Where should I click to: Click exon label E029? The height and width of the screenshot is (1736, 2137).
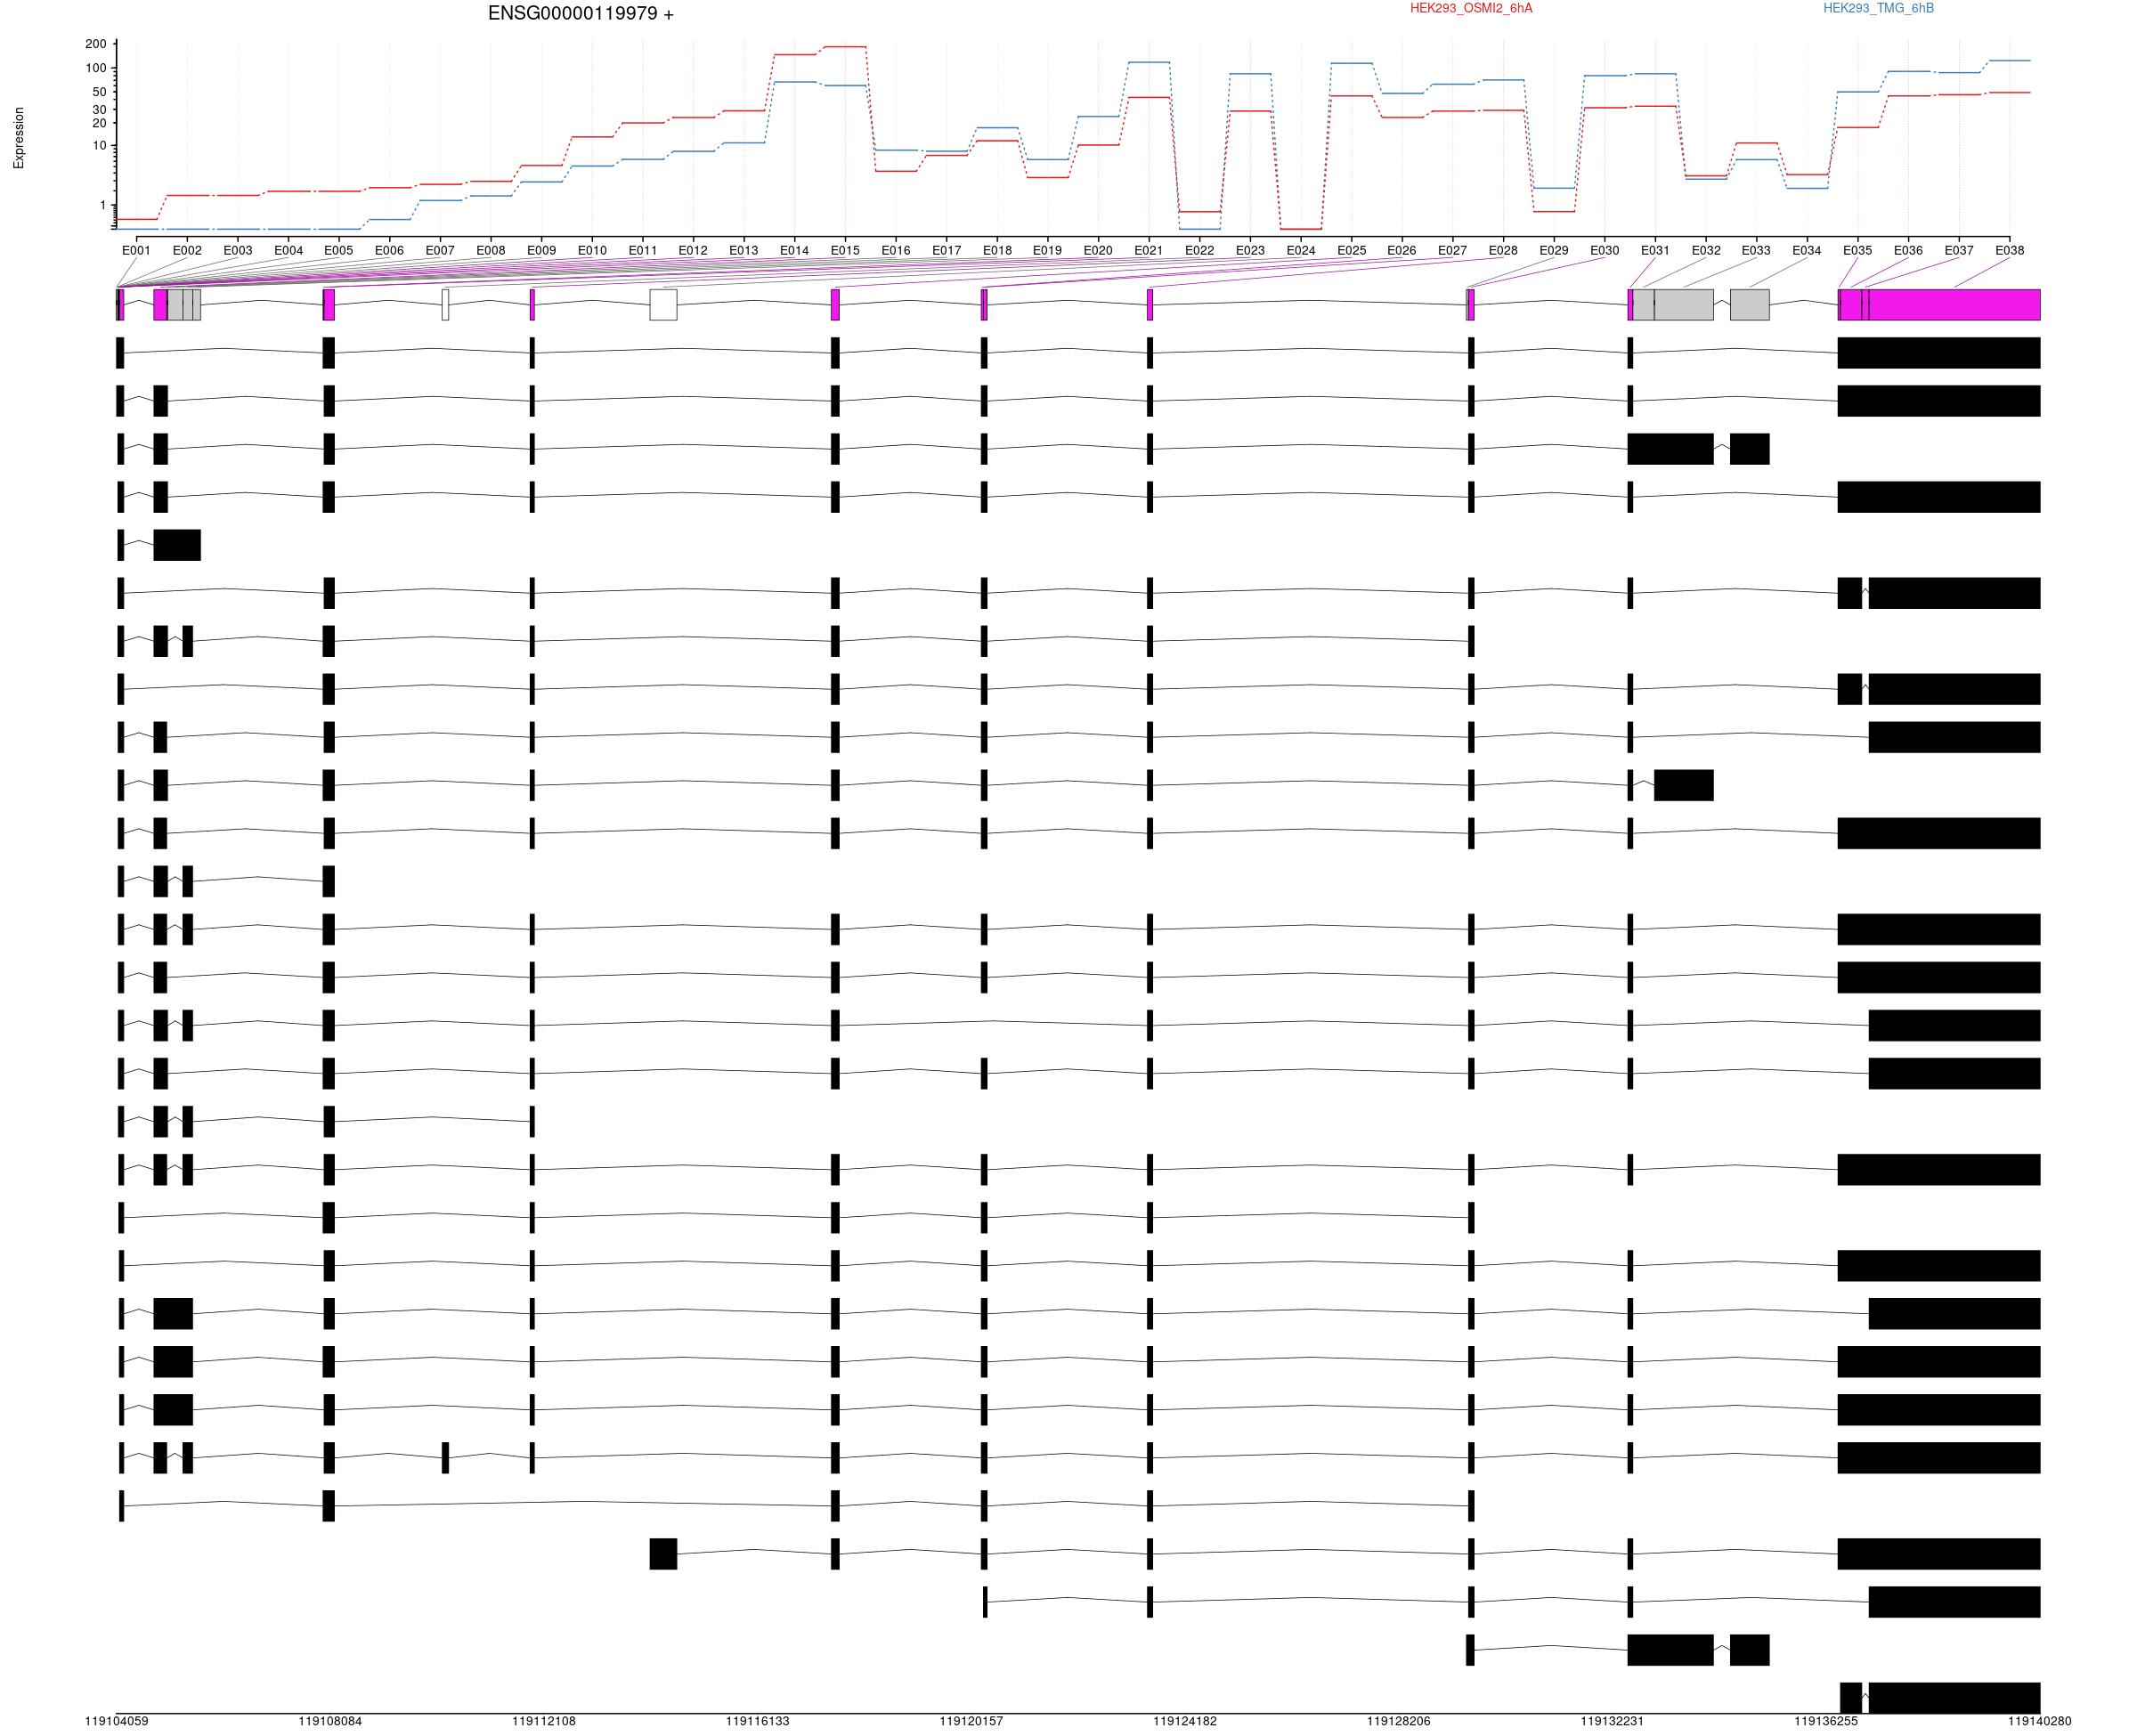(x=1554, y=251)
